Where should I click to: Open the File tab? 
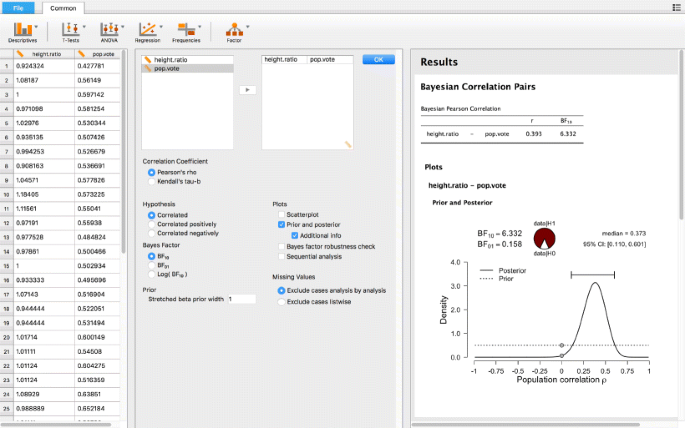(x=18, y=7)
